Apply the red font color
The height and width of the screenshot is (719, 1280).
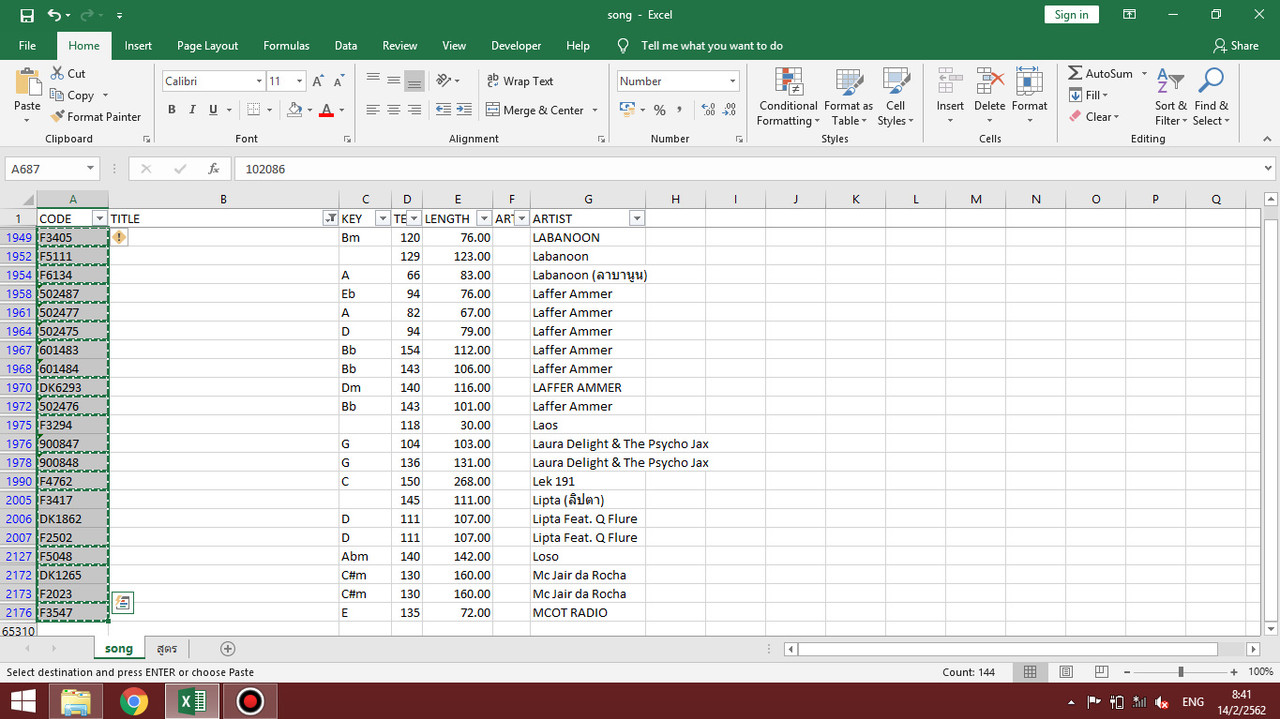tap(326, 110)
